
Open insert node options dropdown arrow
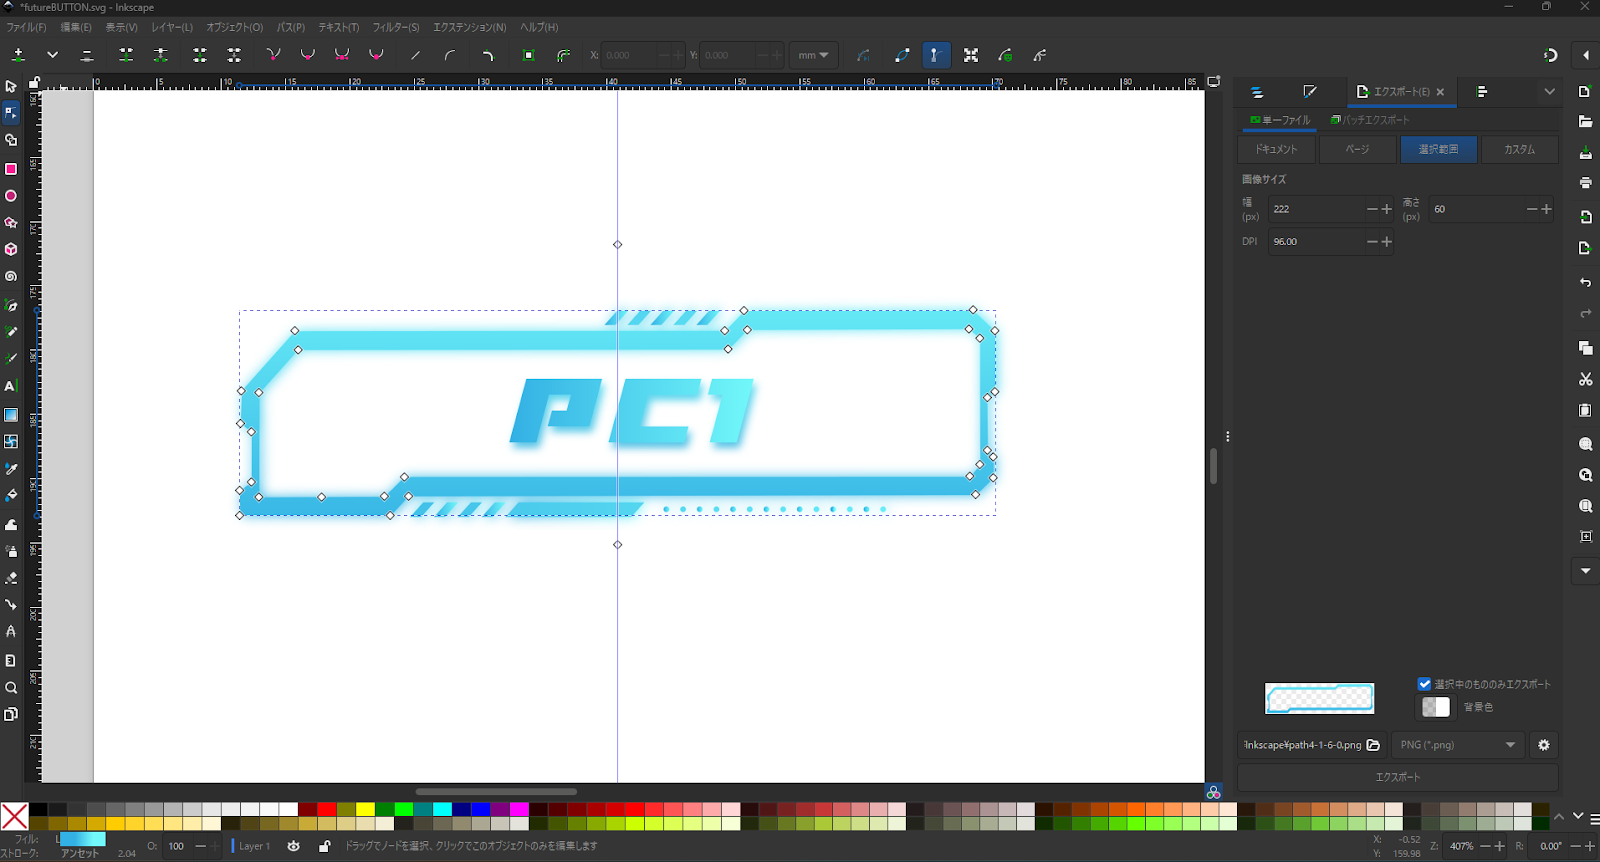pyautogui.click(x=53, y=55)
